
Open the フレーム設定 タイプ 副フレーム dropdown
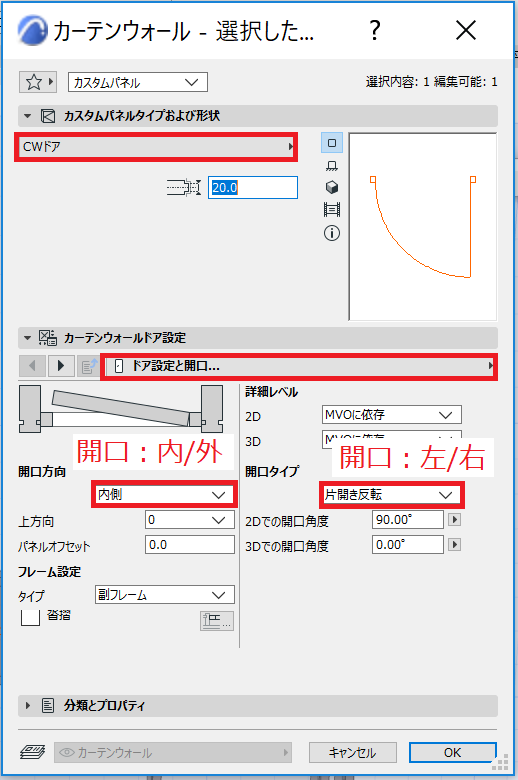[165, 595]
